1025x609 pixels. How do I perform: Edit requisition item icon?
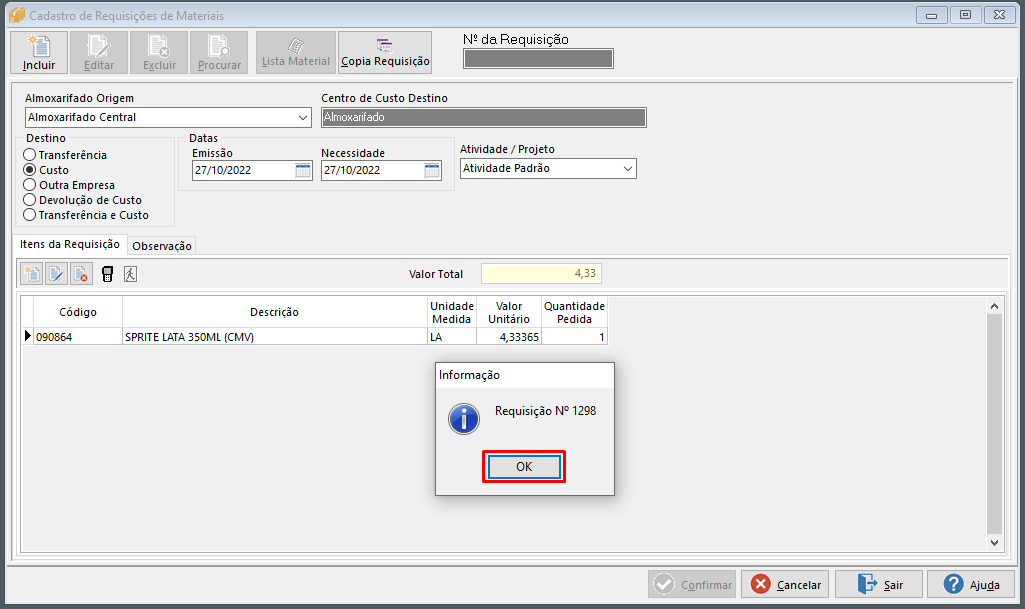pos(56,274)
